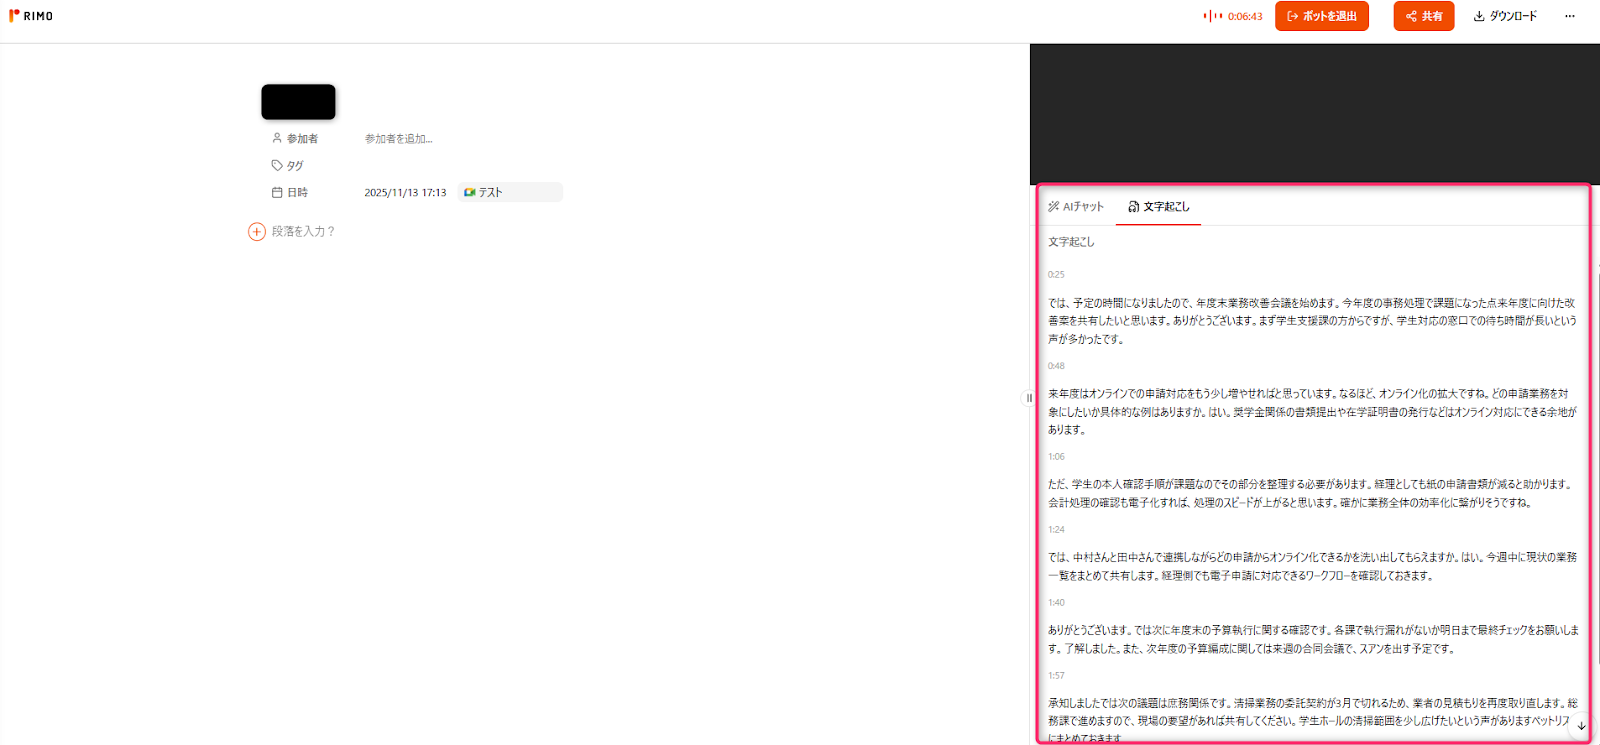1600x745 pixels.
Task: Click the ダウンロード button
Action: [1505, 16]
